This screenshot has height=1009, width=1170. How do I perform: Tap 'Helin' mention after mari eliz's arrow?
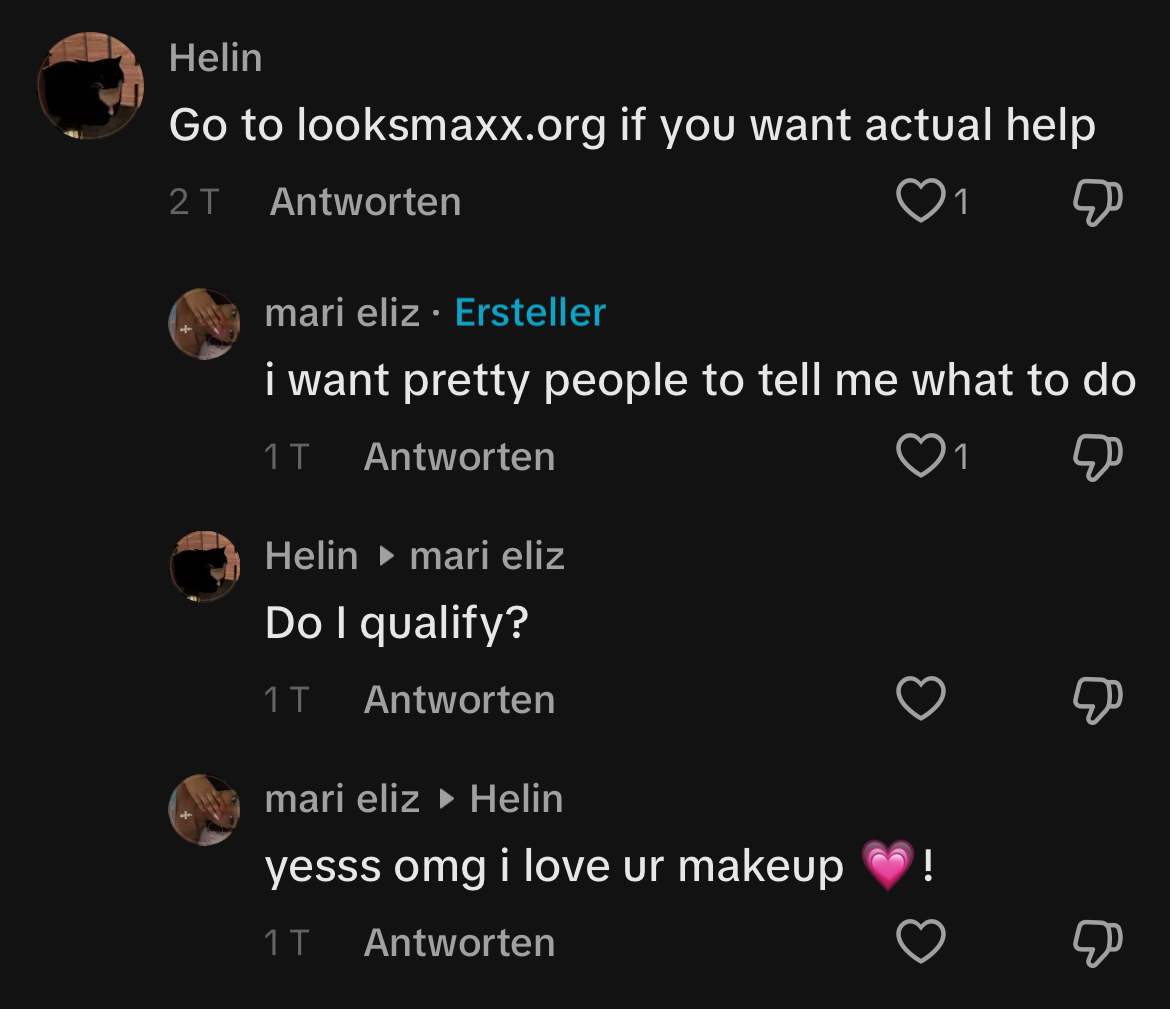click(x=516, y=799)
